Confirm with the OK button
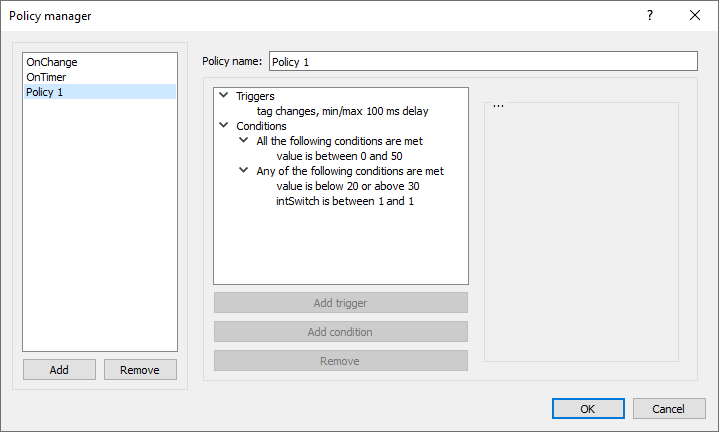 588,409
